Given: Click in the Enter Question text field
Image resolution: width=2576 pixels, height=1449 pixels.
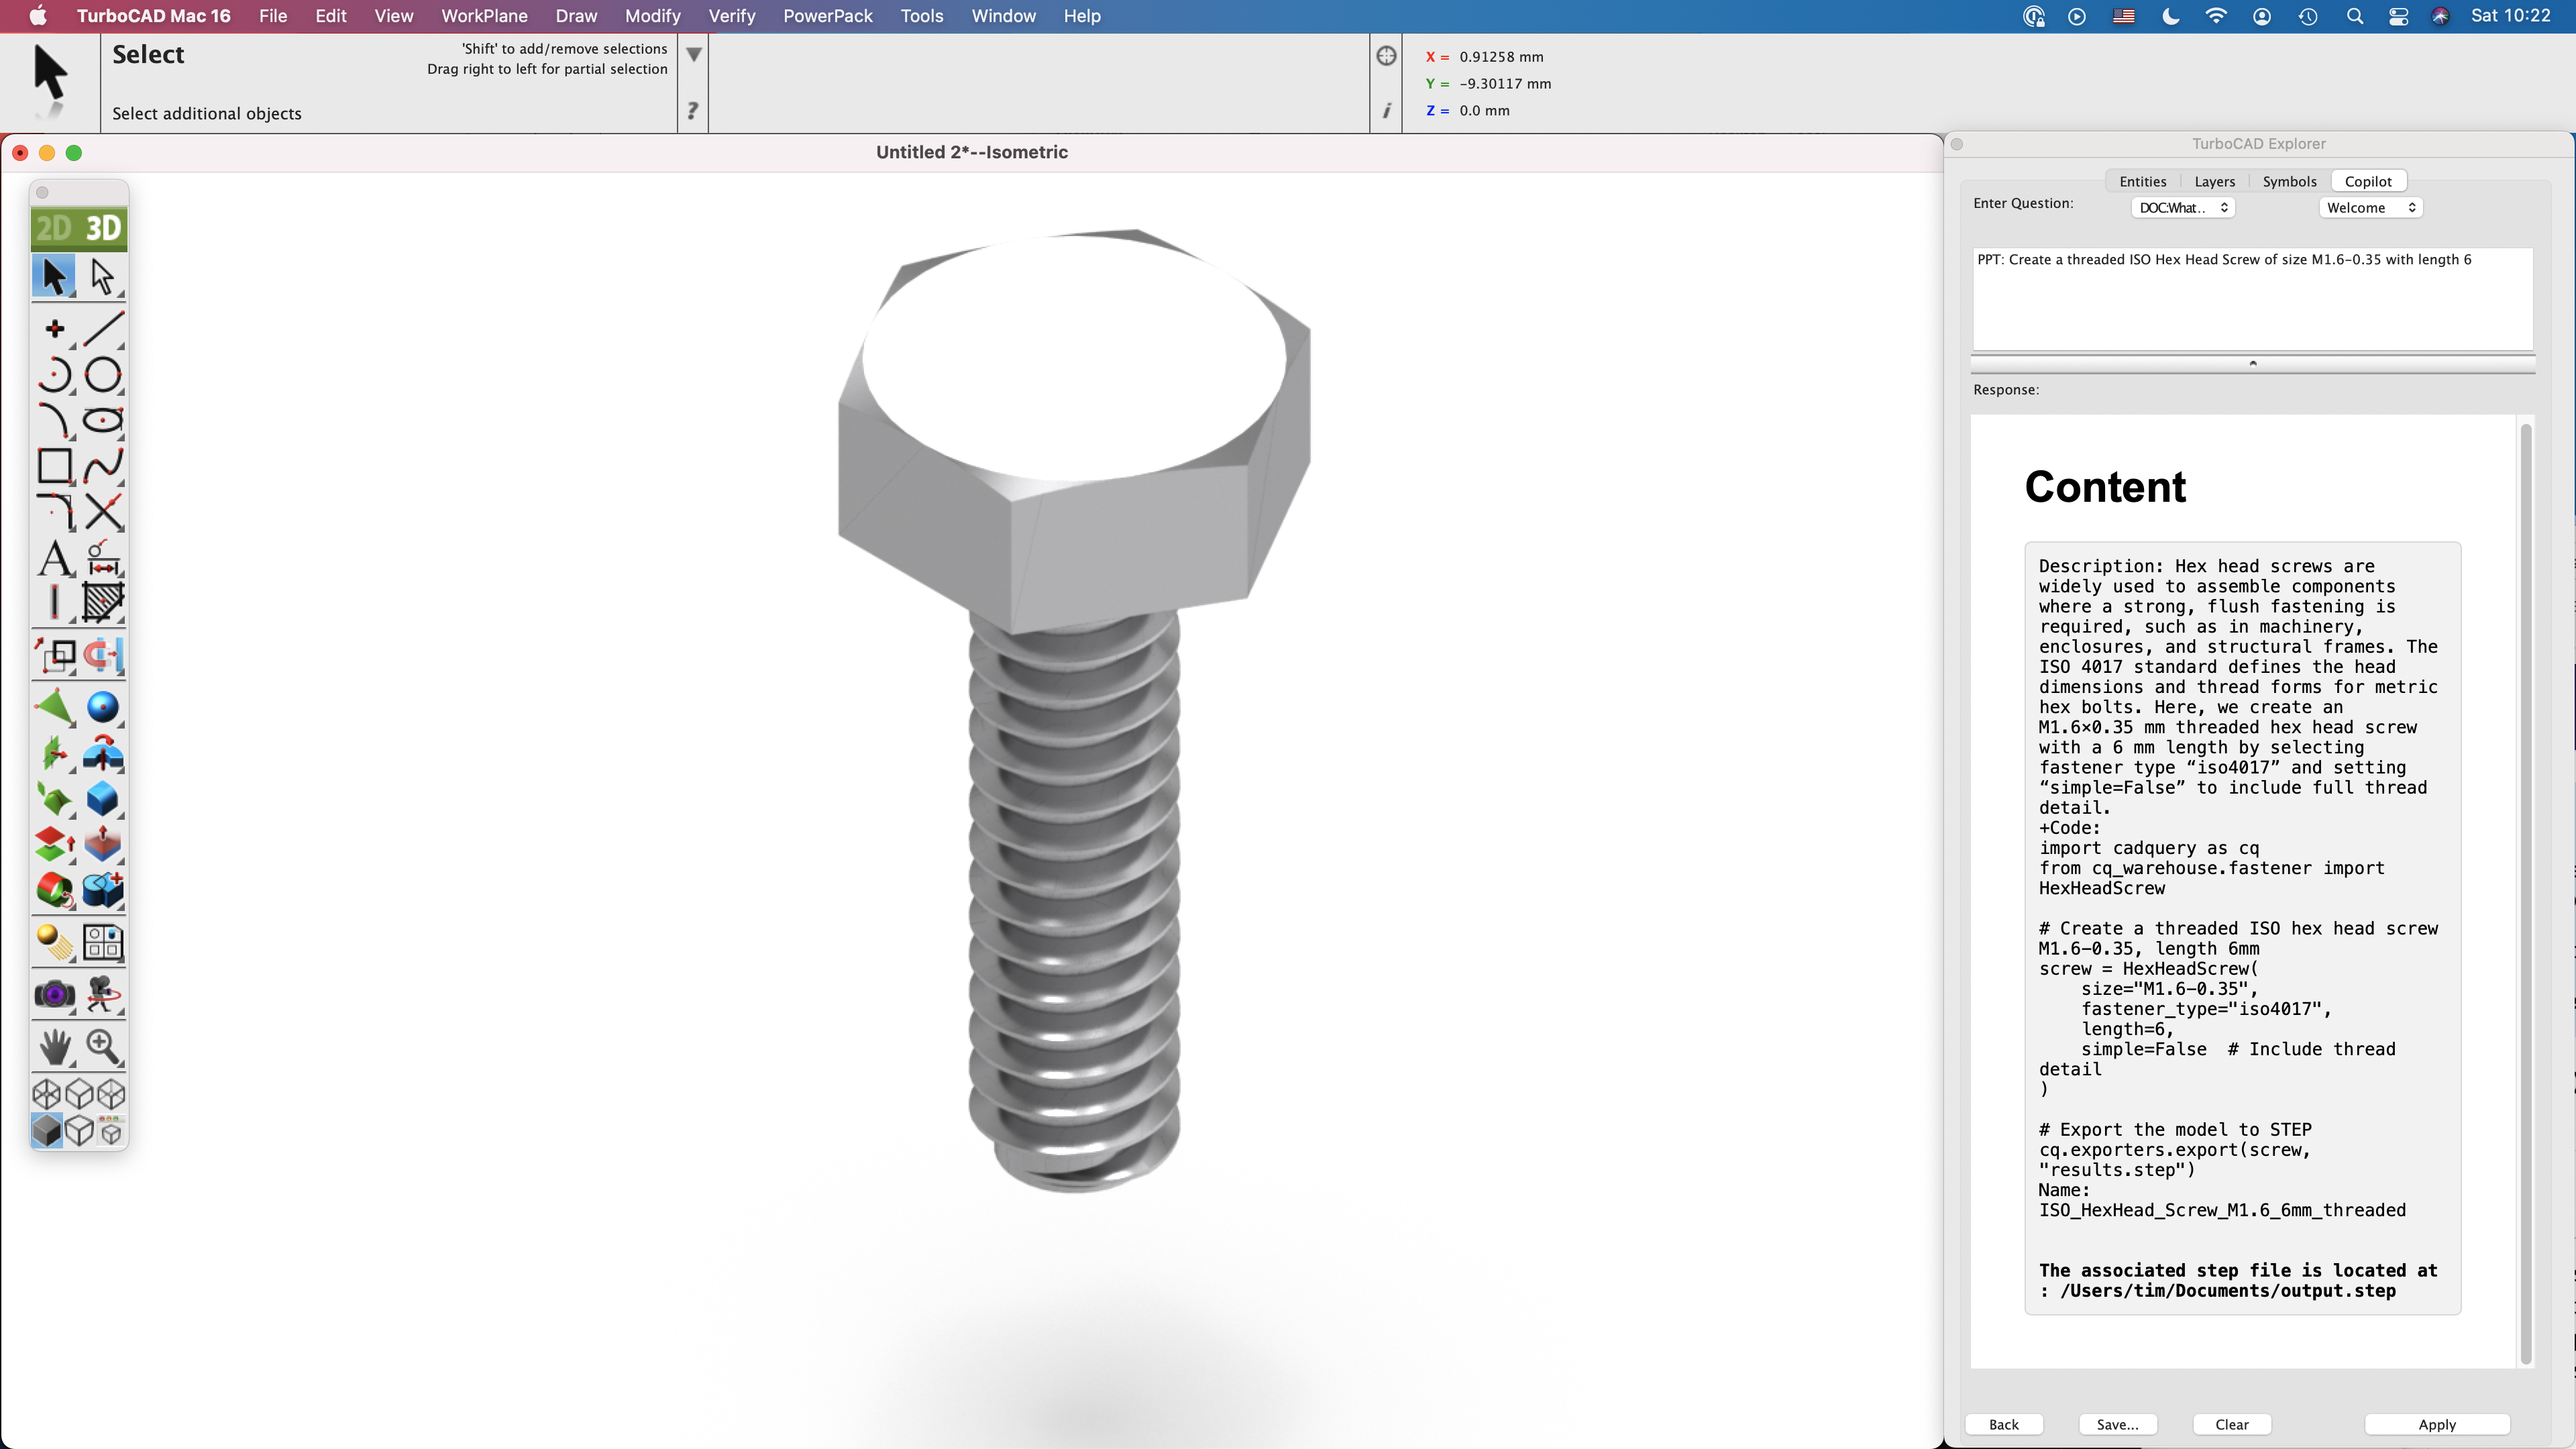Looking at the screenshot, I should [2252, 300].
